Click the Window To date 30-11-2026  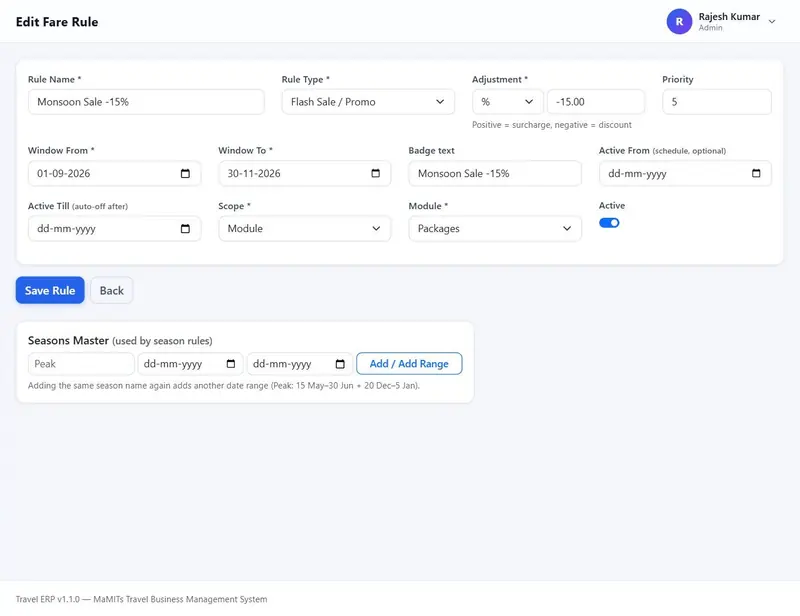(254, 174)
